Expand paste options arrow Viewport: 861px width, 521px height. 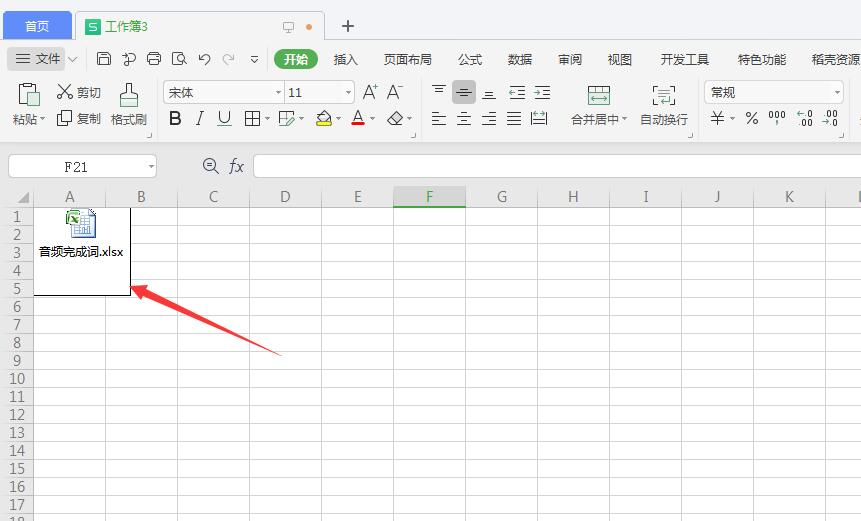tap(42, 119)
